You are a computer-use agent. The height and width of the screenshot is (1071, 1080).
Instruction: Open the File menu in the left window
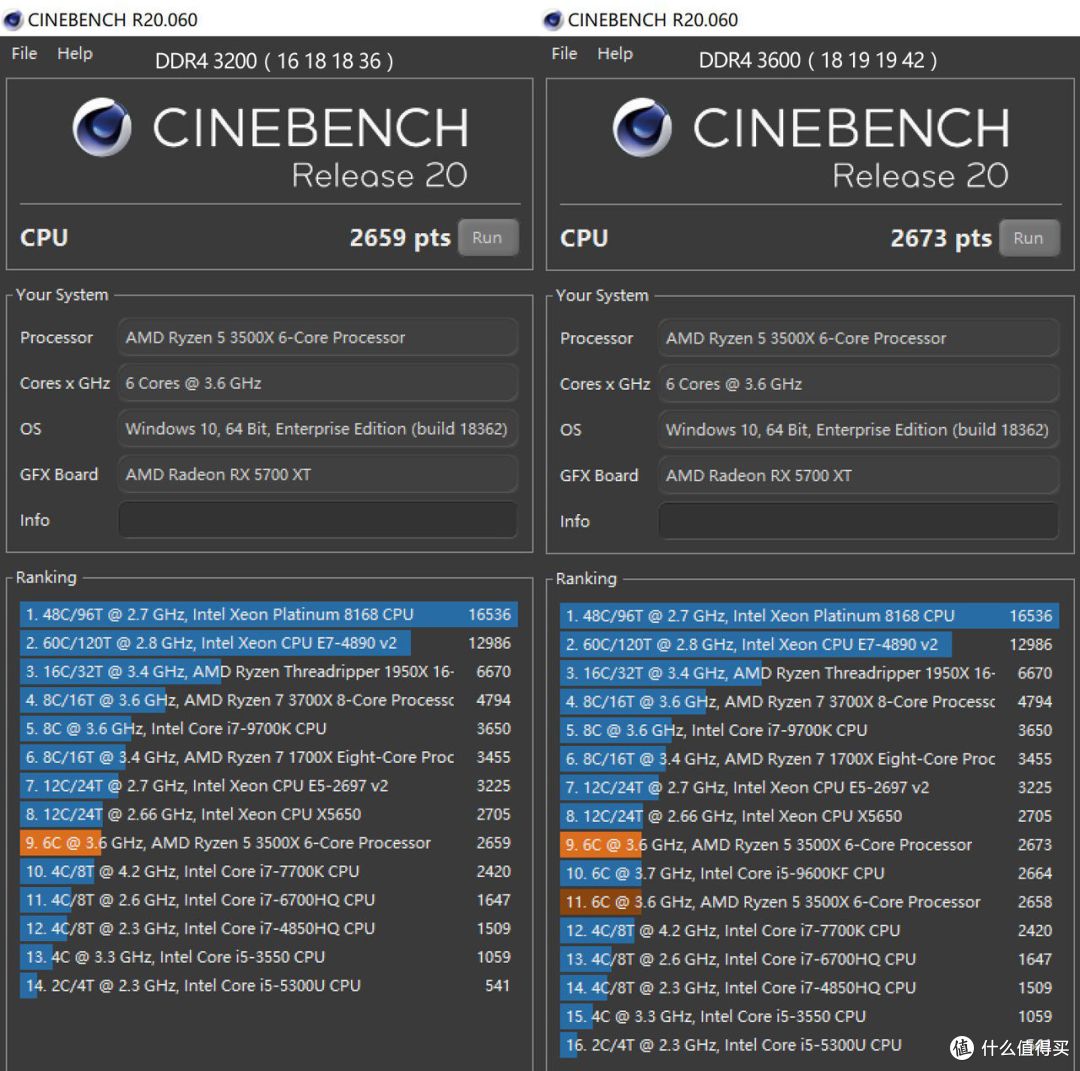[24, 53]
